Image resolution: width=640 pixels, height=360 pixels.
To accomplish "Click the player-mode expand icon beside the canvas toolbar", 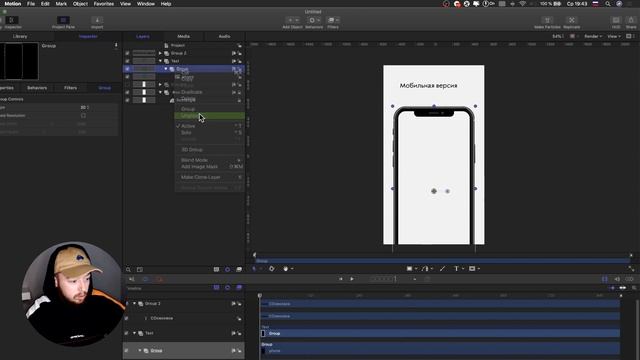I will point(631,269).
